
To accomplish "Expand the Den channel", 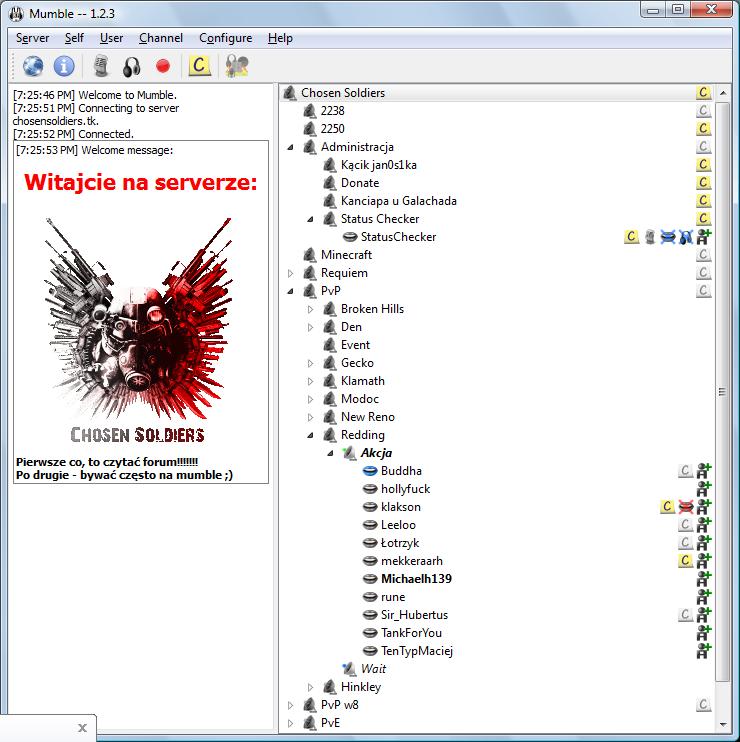I will coord(310,327).
